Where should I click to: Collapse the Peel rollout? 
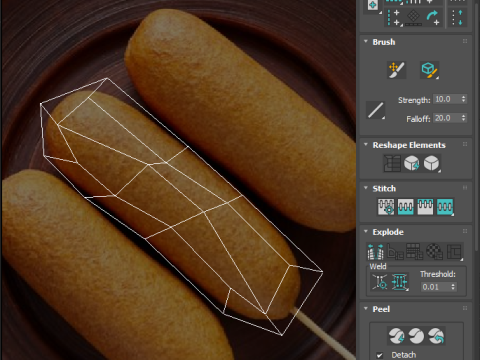click(x=366, y=309)
